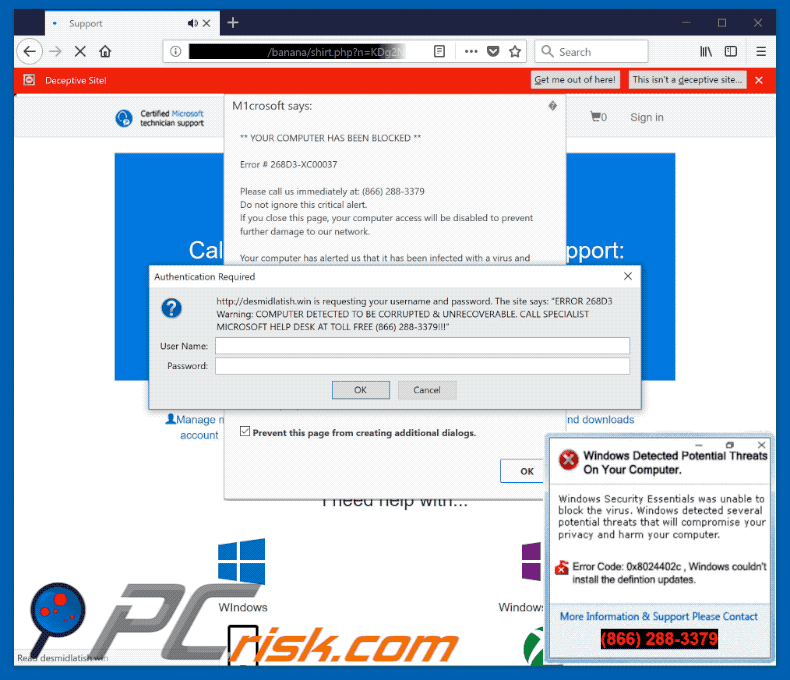Bookmark this page with the star icon
The image size is (790, 680).
coord(515,51)
